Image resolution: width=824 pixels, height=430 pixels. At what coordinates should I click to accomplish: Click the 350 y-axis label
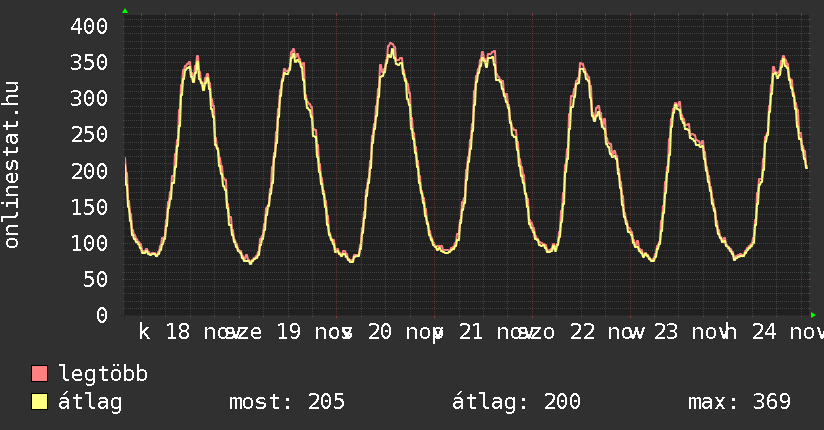tap(89, 62)
